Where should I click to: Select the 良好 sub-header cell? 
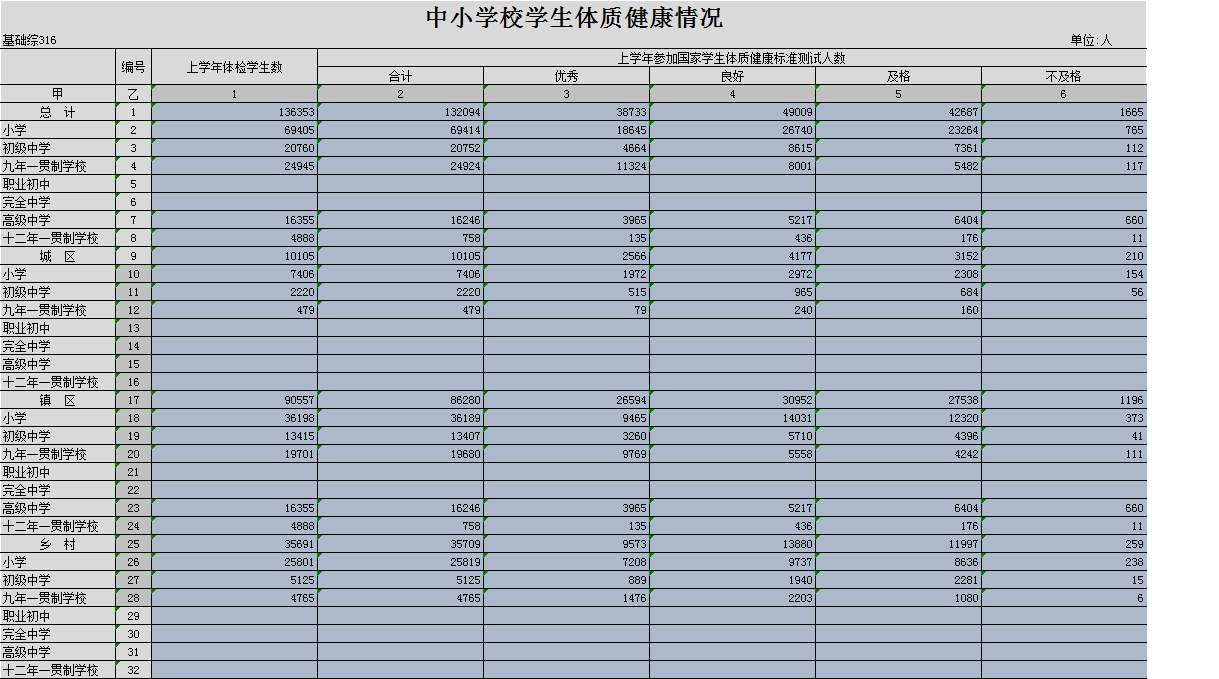[x=732, y=76]
